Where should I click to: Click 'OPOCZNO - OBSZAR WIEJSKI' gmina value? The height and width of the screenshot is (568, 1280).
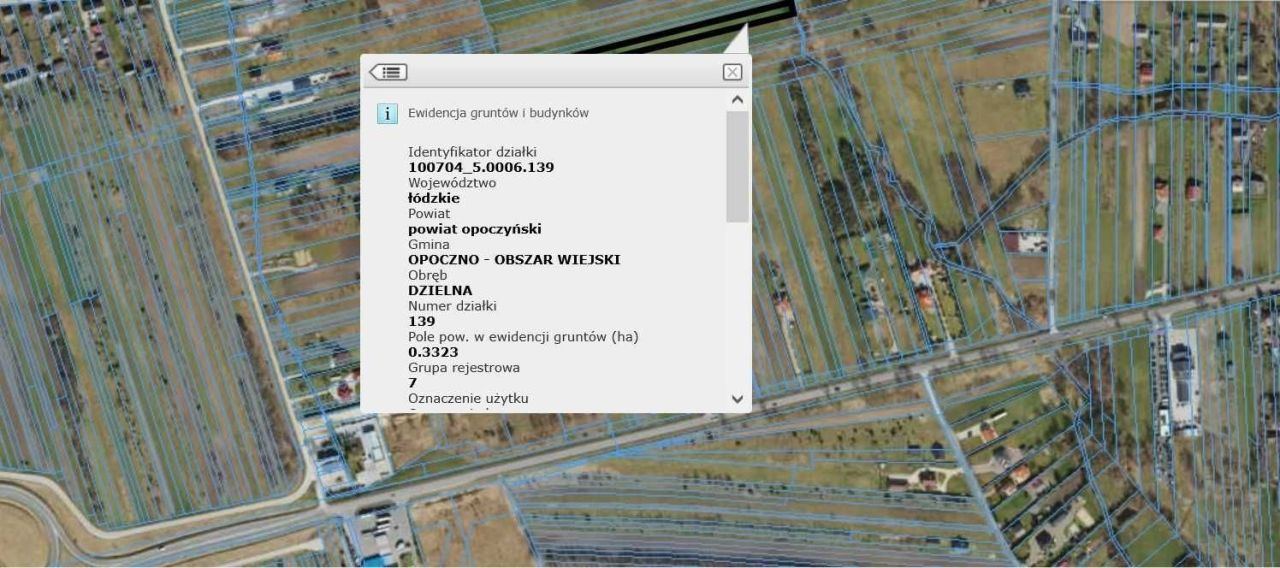tap(514, 260)
